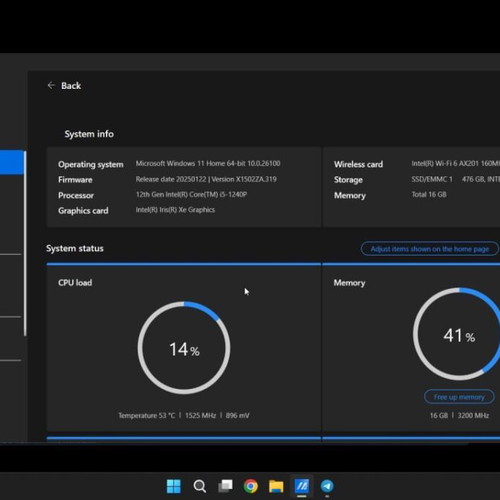Screen dimensions: 500x500
Task: Click the Back arrow icon
Action: pos(51,85)
